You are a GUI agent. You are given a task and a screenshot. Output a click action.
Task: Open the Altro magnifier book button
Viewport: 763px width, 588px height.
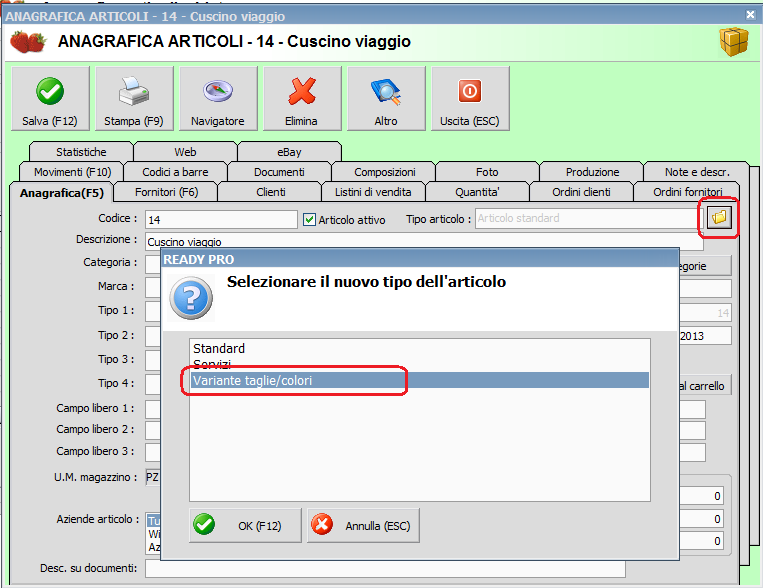click(386, 99)
